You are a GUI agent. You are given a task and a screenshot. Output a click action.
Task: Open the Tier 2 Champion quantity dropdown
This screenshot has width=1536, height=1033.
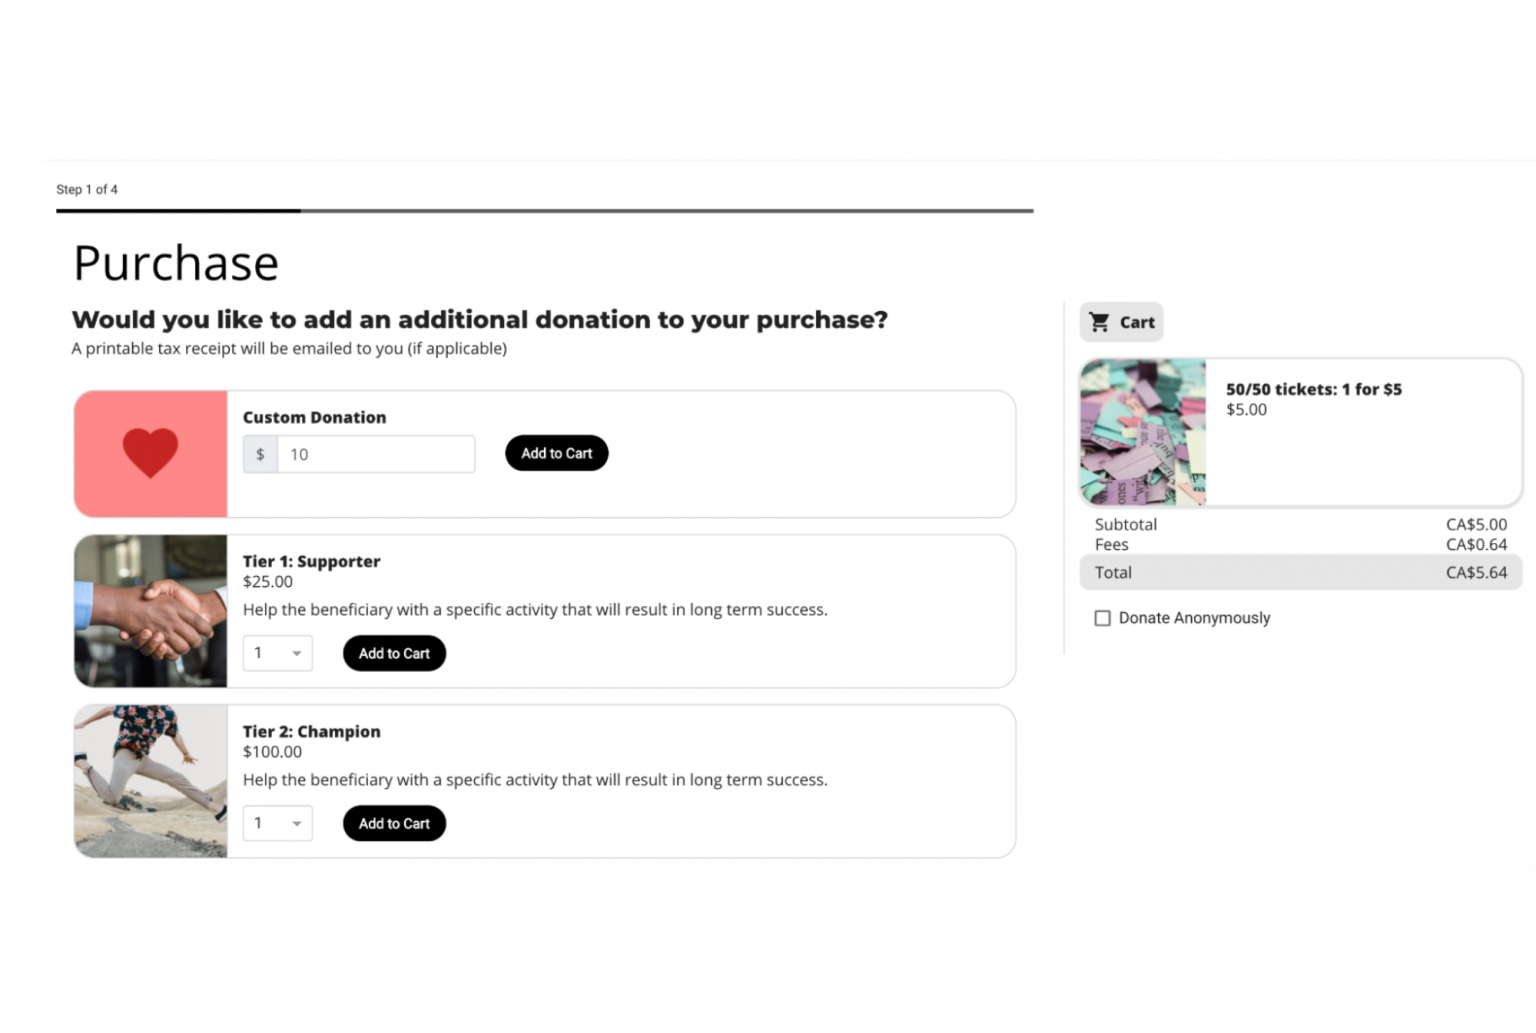(278, 823)
